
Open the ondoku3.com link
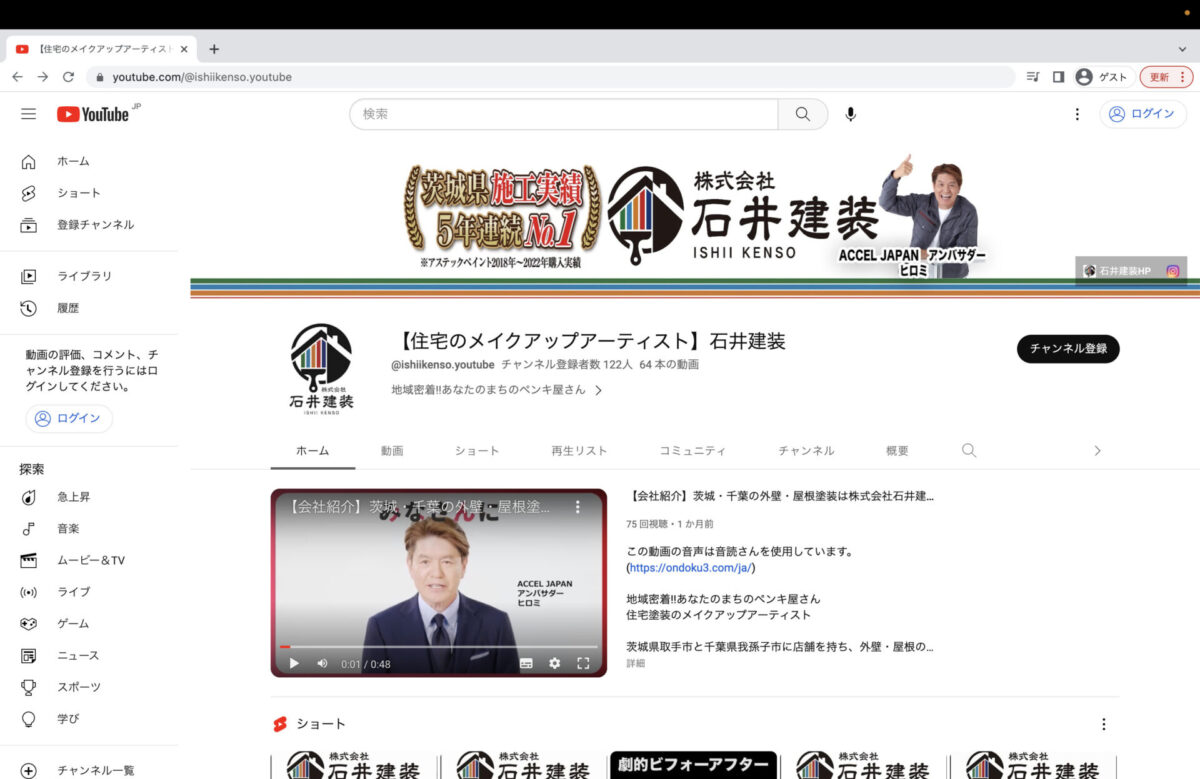(691, 568)
